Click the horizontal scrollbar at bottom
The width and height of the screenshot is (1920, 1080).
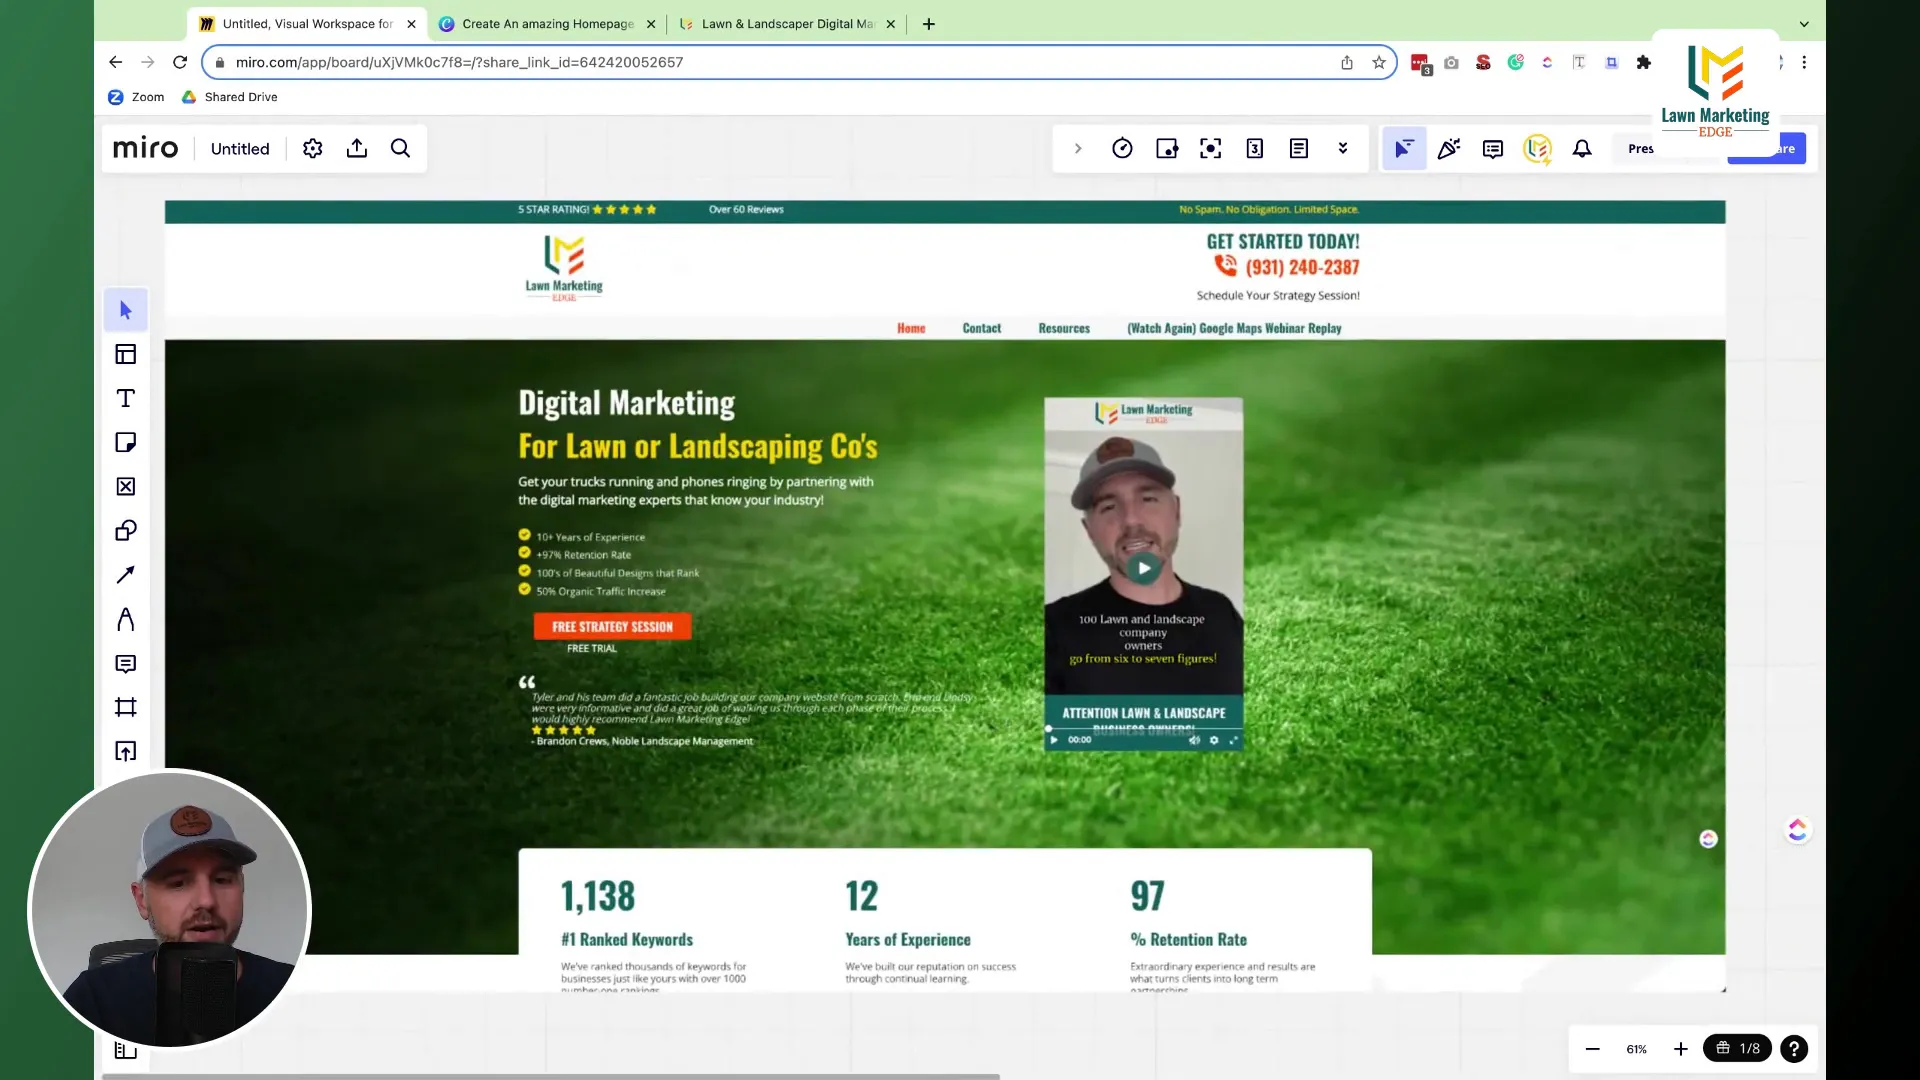tap(551, 1076)
